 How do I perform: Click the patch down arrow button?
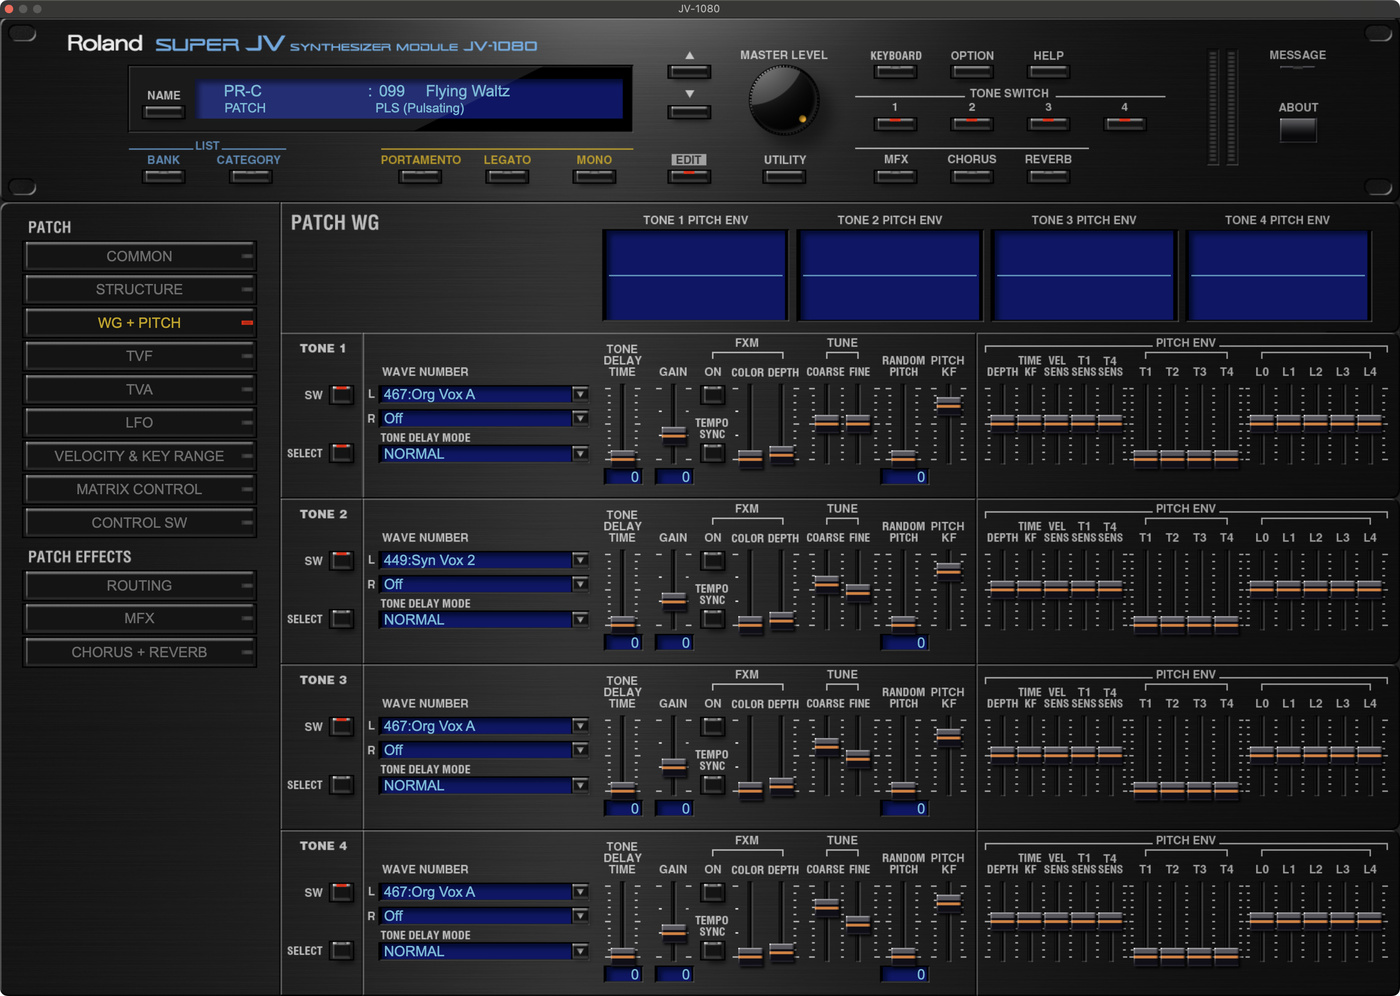coord(689,111)
